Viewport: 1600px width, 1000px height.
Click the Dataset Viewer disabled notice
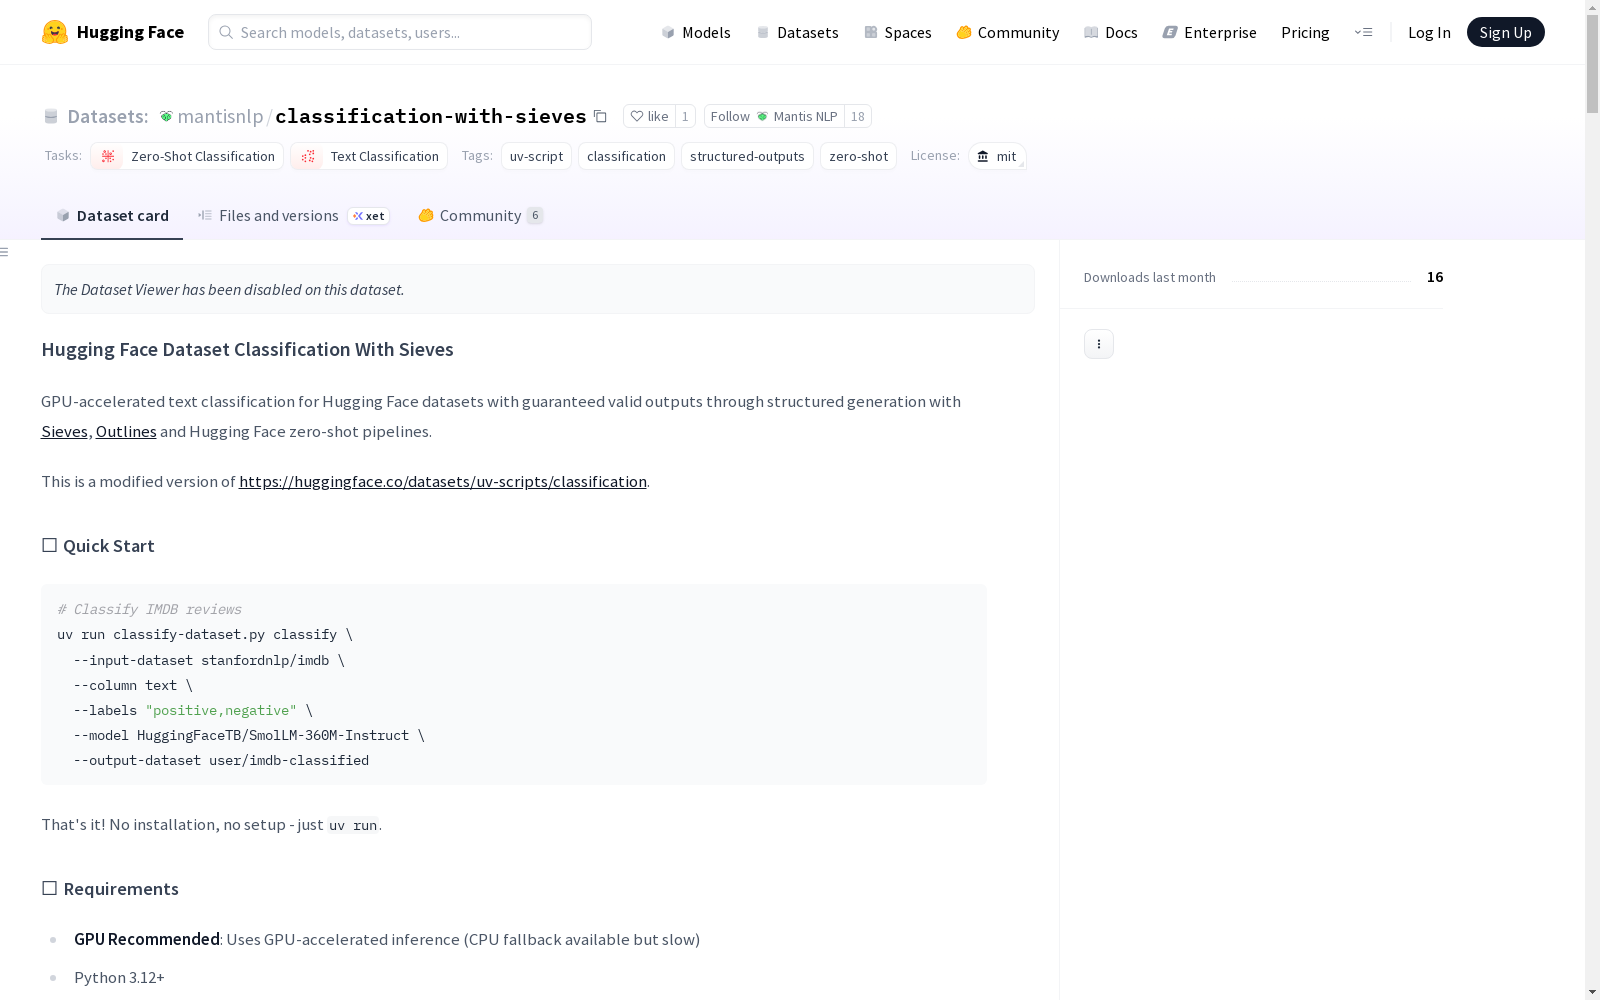(538, 289)
